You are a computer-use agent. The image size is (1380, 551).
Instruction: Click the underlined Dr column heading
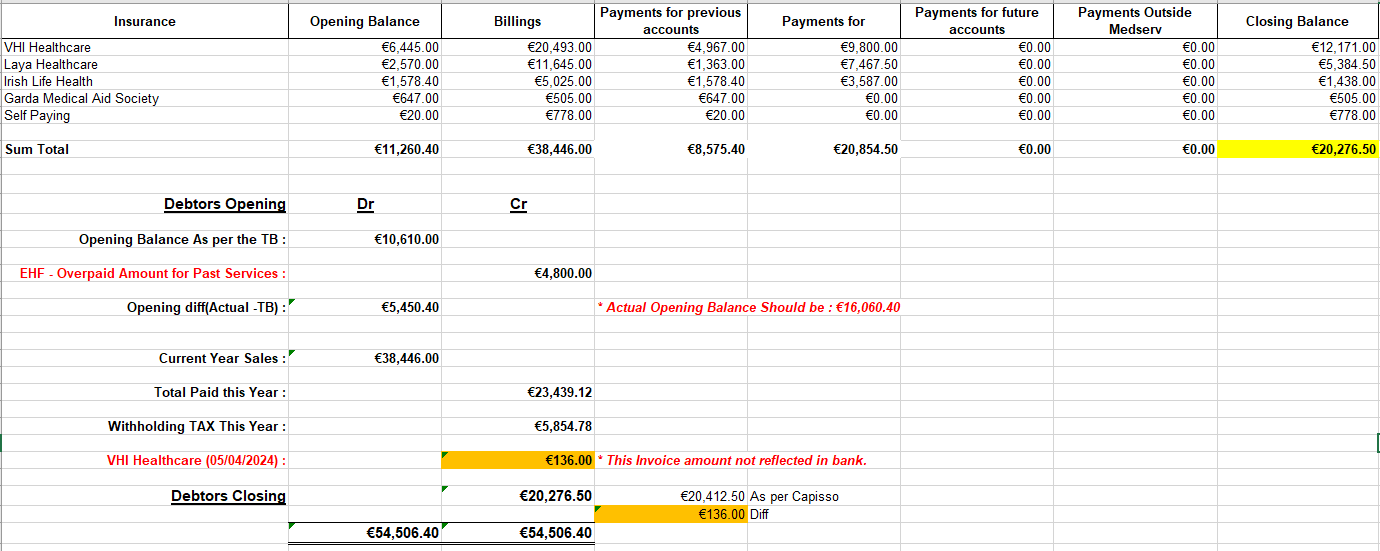(x=365, y=204)
